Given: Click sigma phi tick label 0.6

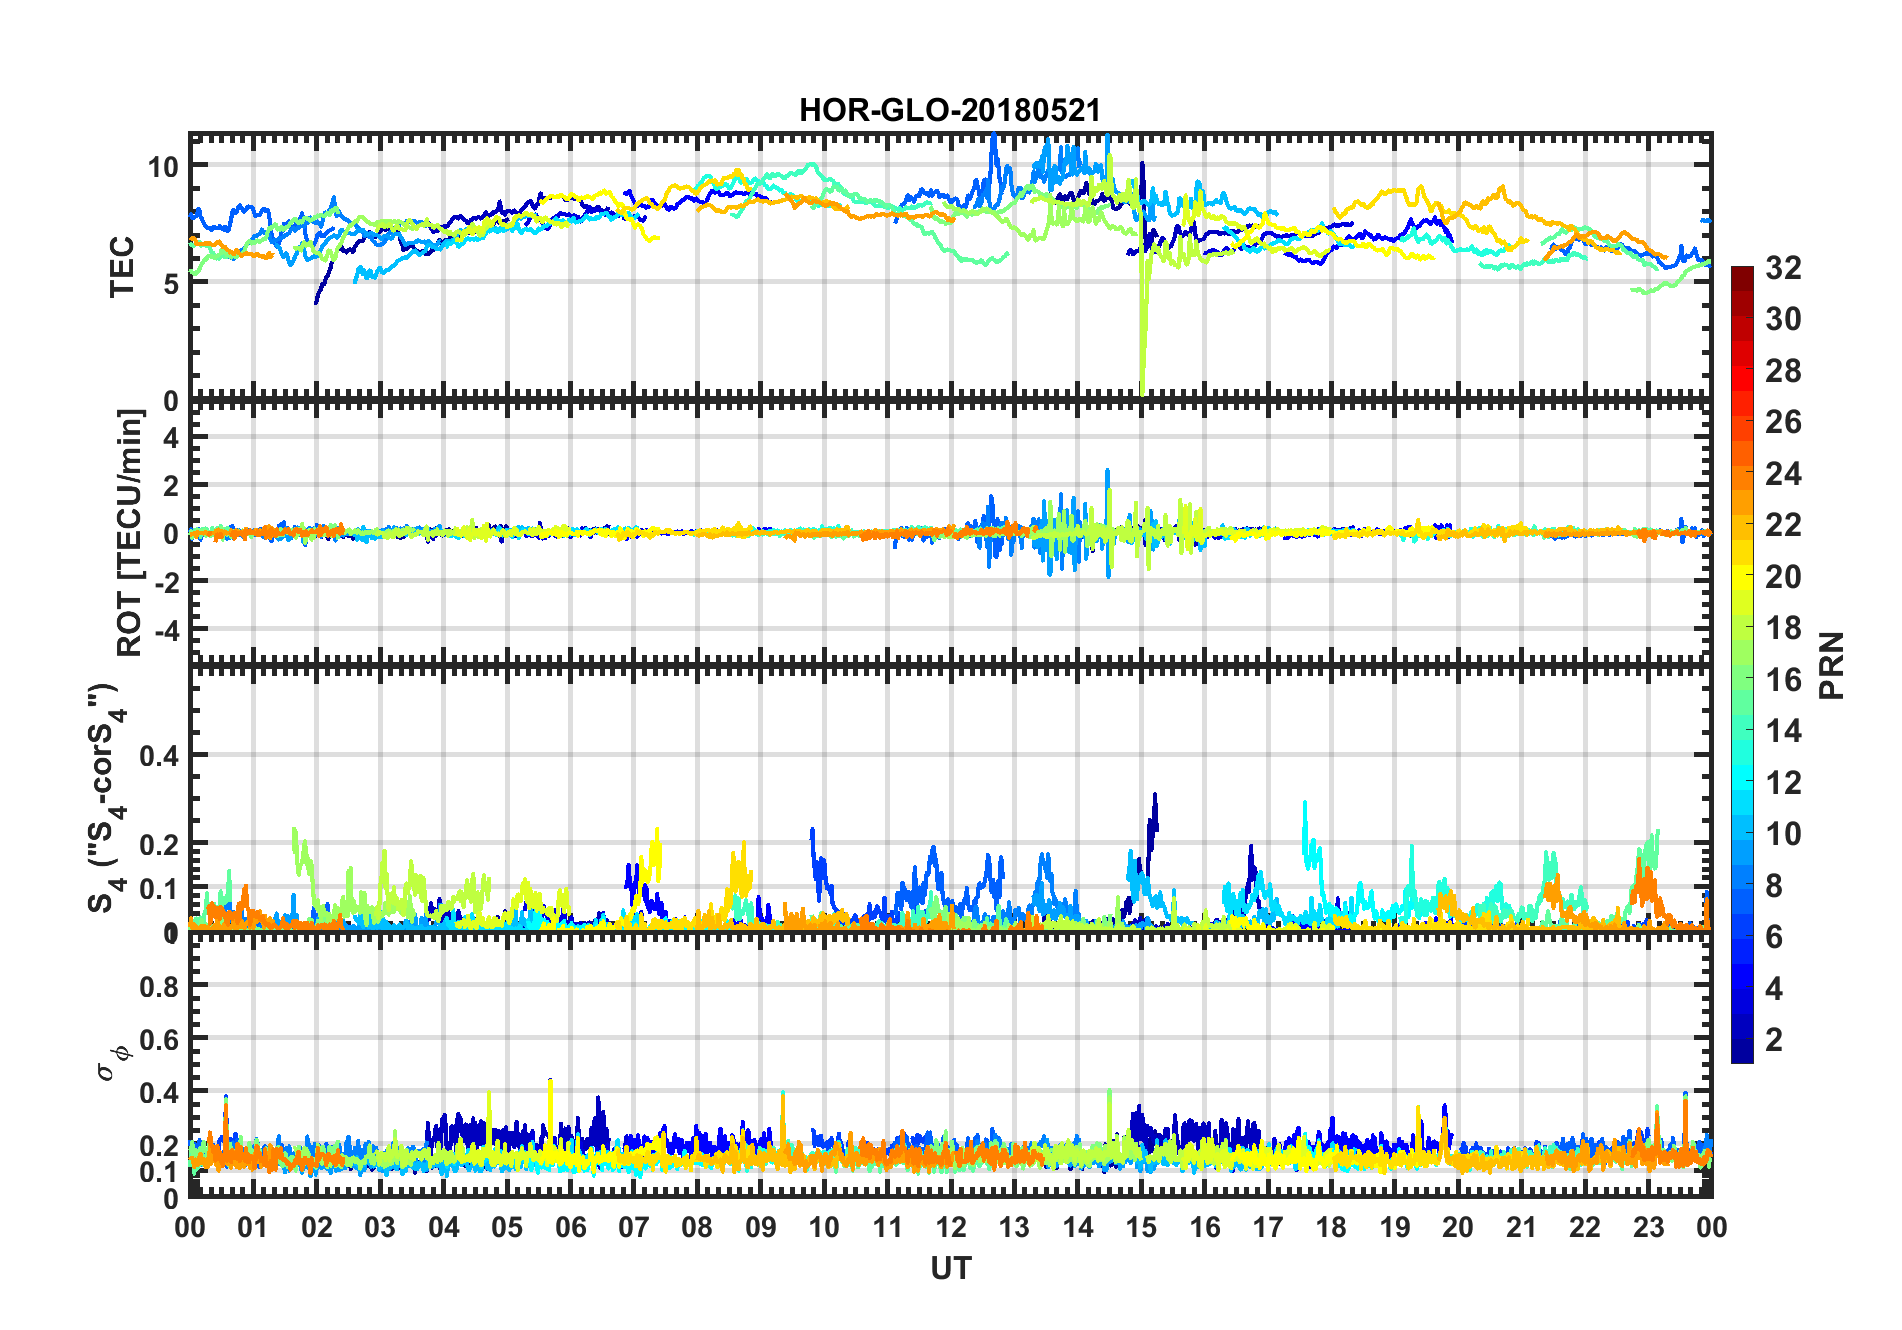Looking at the screenshot, I should click(159, 1040).
